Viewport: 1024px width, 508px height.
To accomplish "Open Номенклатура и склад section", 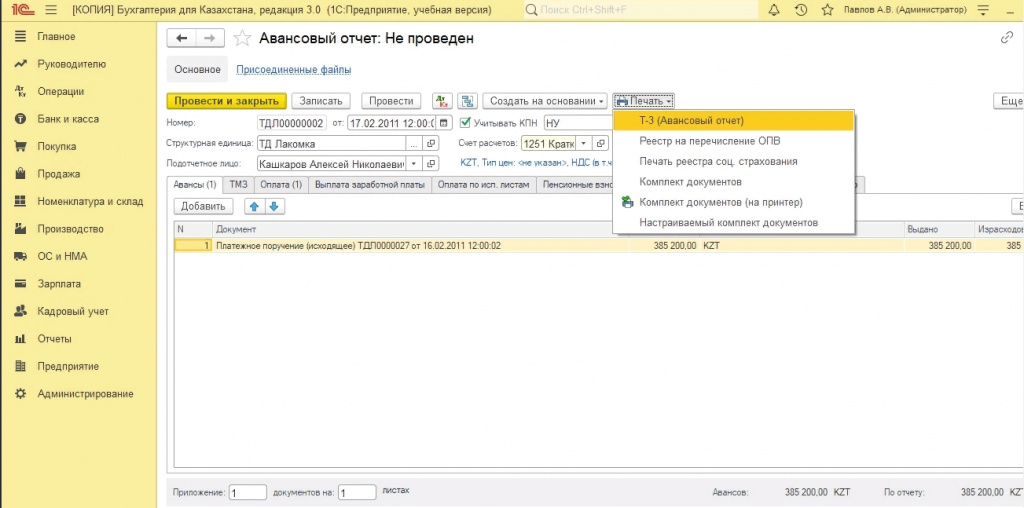I will click(90, 201).
